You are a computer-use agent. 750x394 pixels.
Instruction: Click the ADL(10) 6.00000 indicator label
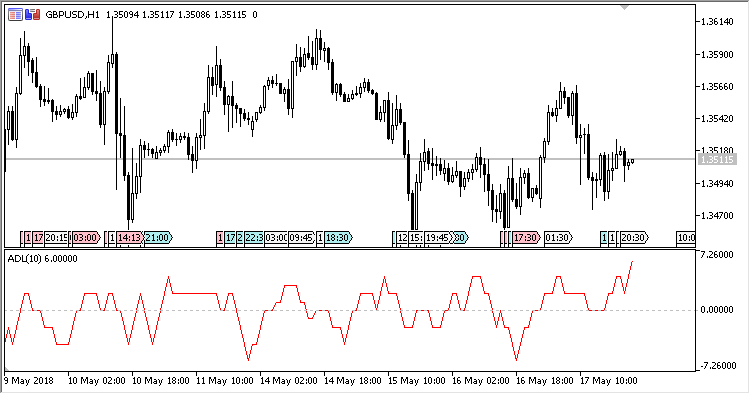(43, 259)
